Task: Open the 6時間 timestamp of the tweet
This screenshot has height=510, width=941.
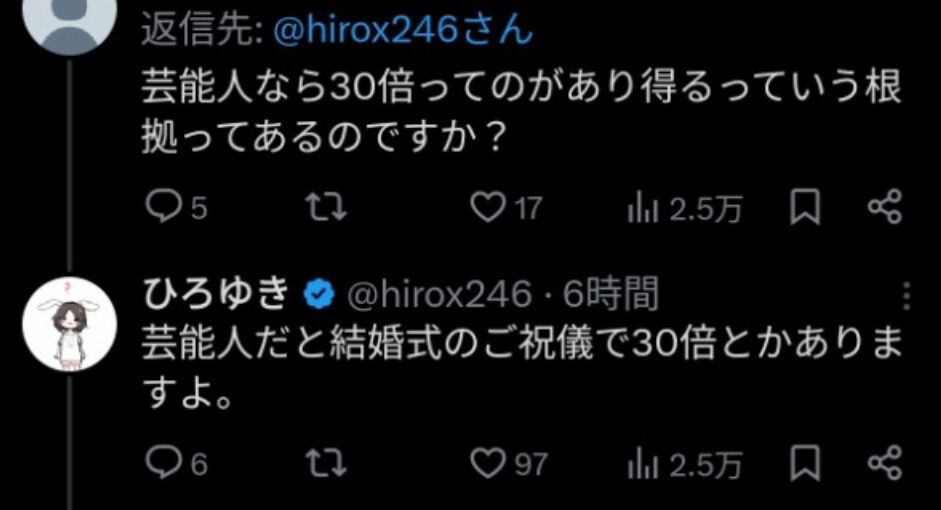Action: click(611, 294)
